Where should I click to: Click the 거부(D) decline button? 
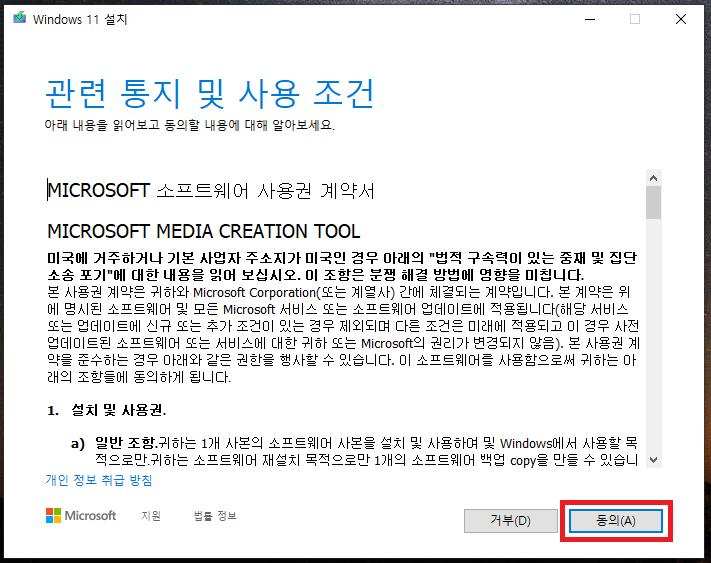[x=511, y=521]
